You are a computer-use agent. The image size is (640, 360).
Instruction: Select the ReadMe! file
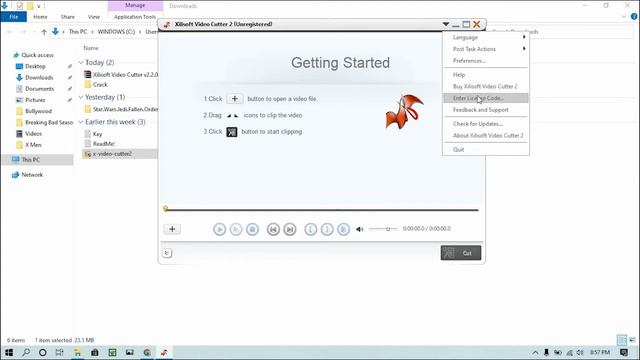point(104,144)
